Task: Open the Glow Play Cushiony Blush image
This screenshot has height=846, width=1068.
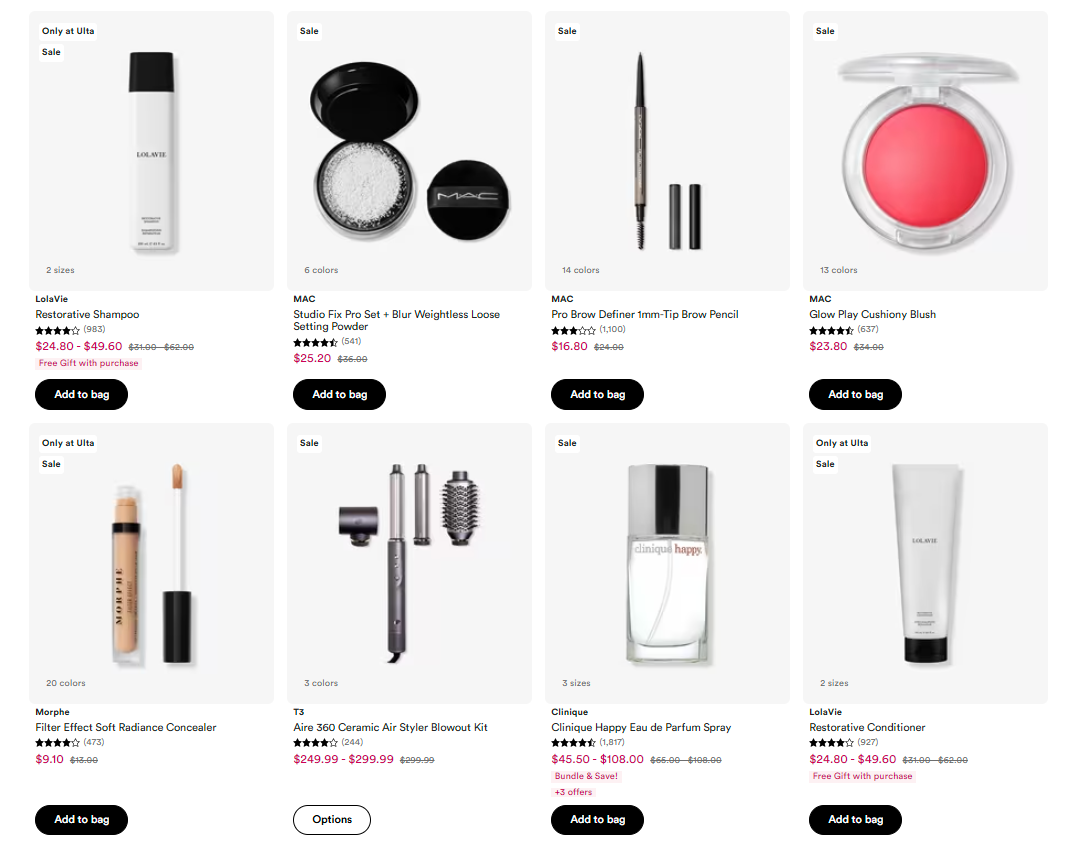Action: 925,151
